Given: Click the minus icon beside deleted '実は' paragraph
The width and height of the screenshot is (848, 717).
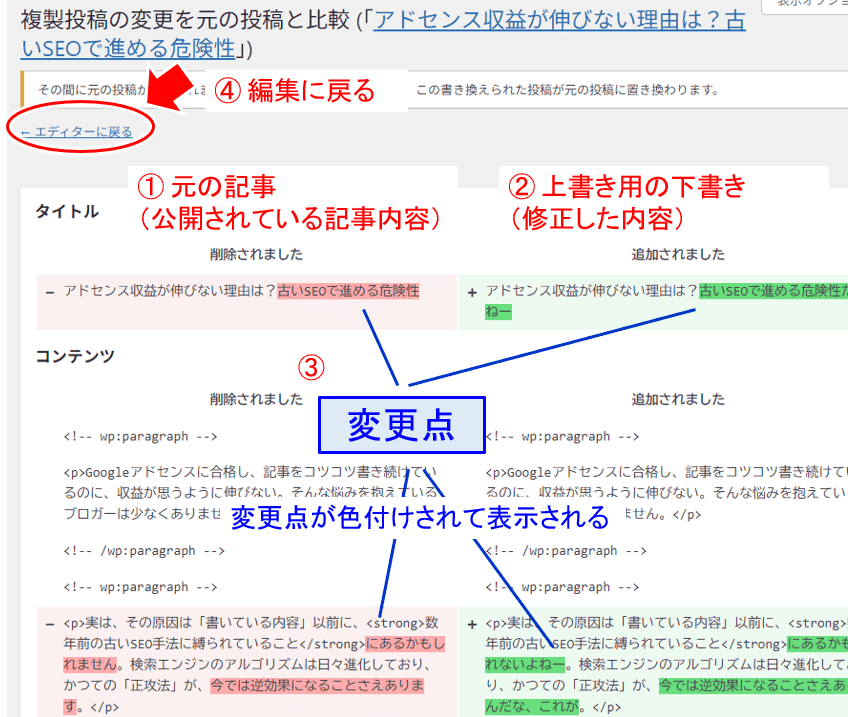Looking at the screenshot, I should click(x=49, y=623).
